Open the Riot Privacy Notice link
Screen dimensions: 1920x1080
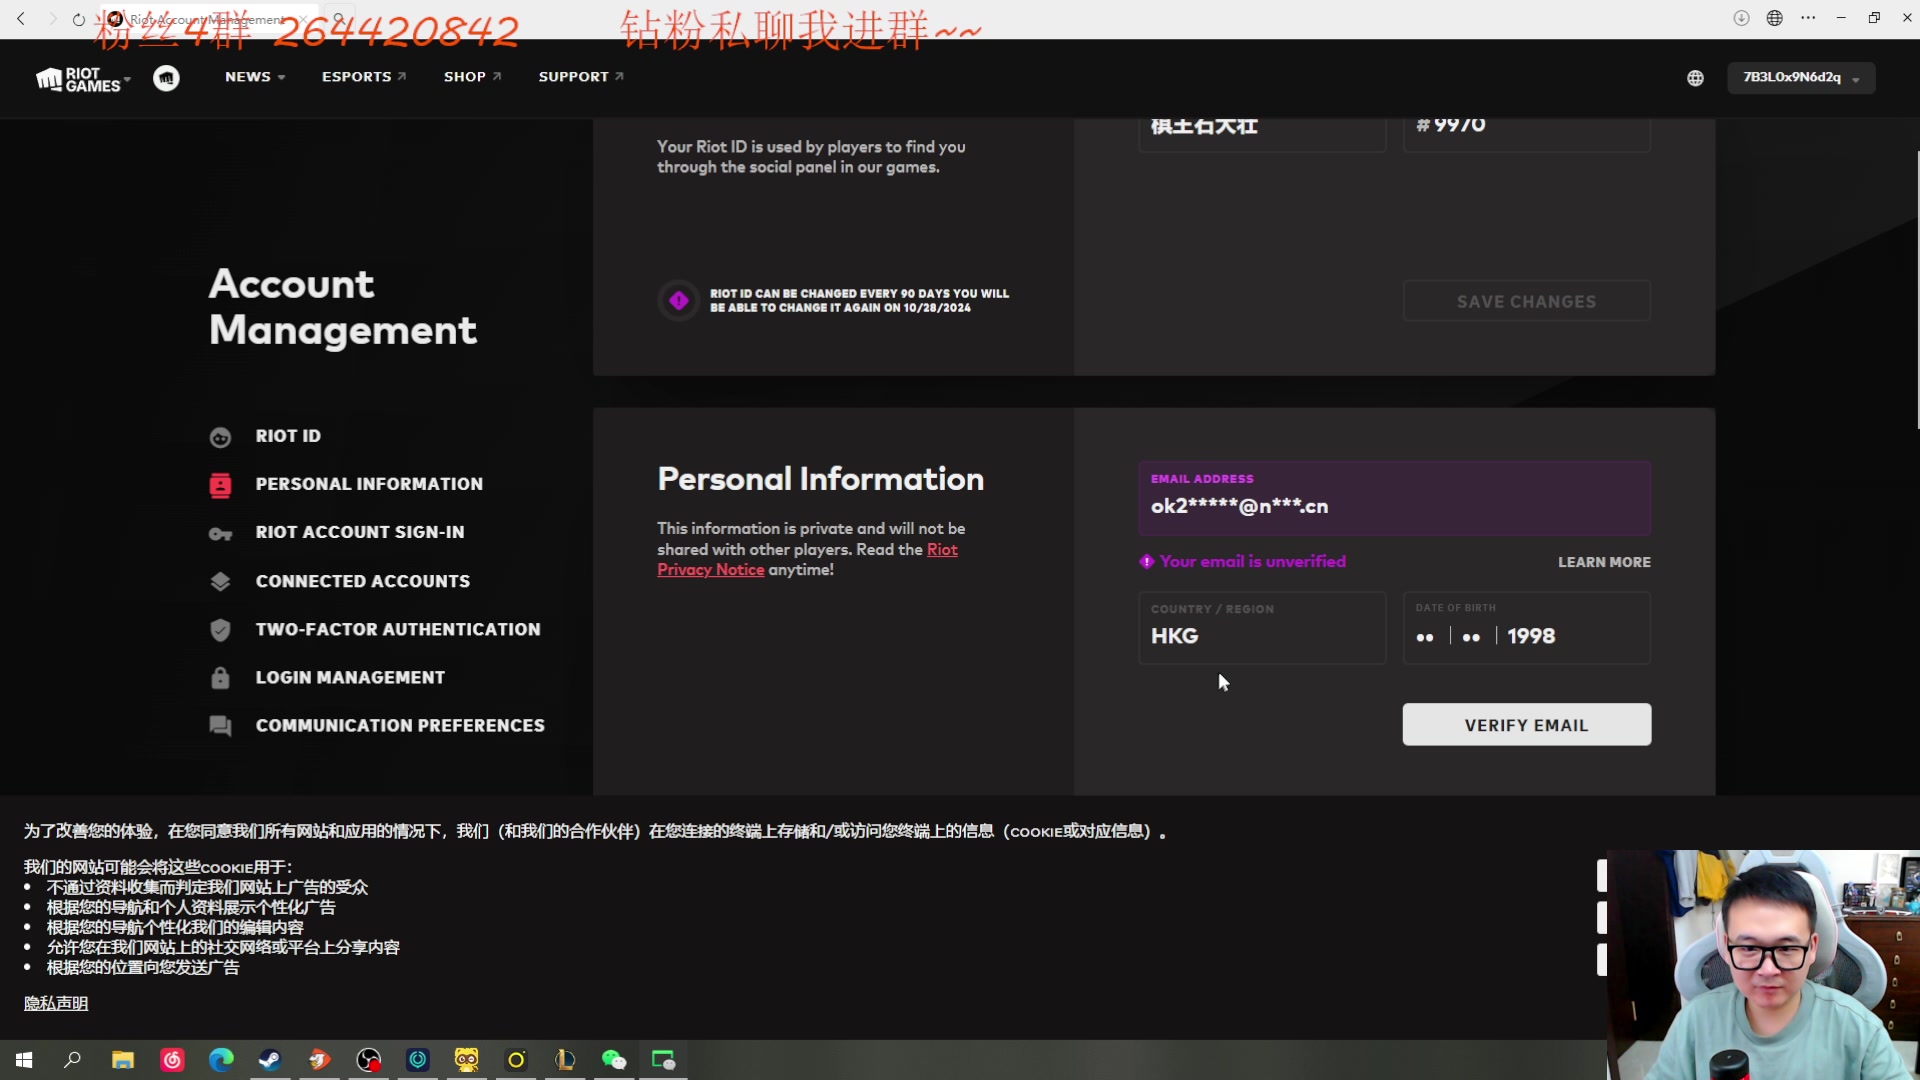(807, 560)
